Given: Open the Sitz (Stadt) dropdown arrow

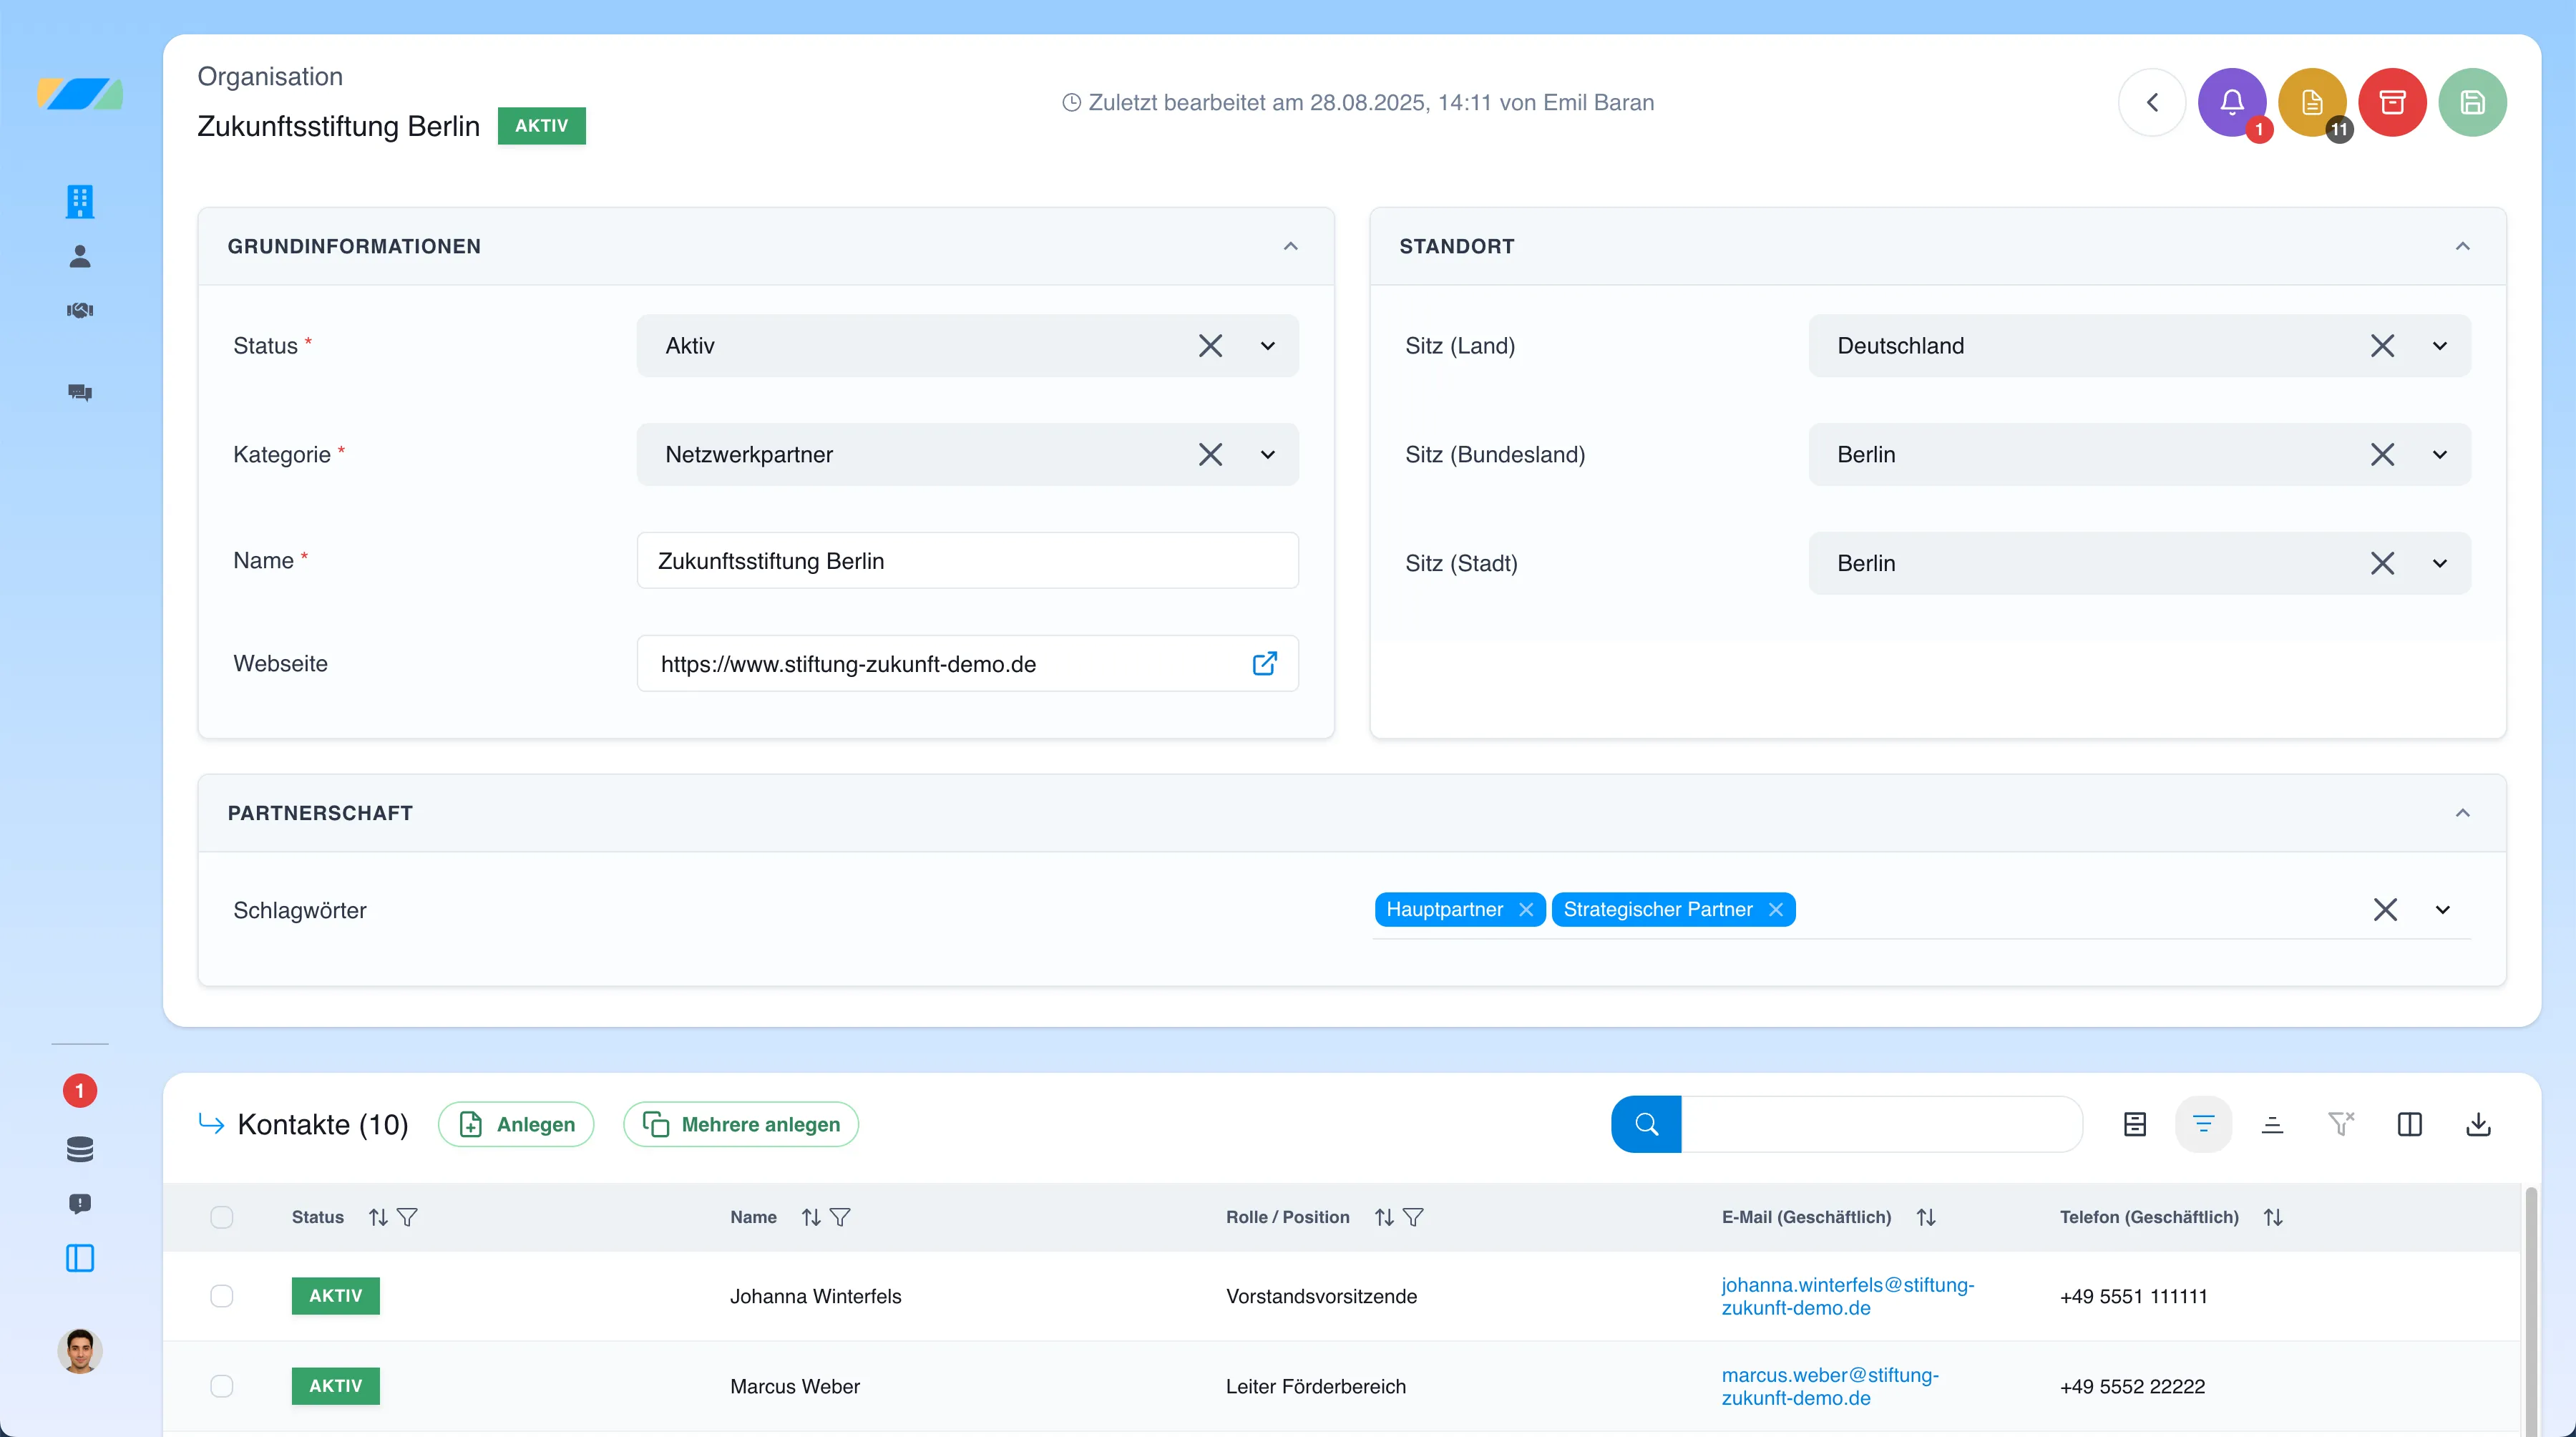Looking at the screenshot, I should point(2440,564).
